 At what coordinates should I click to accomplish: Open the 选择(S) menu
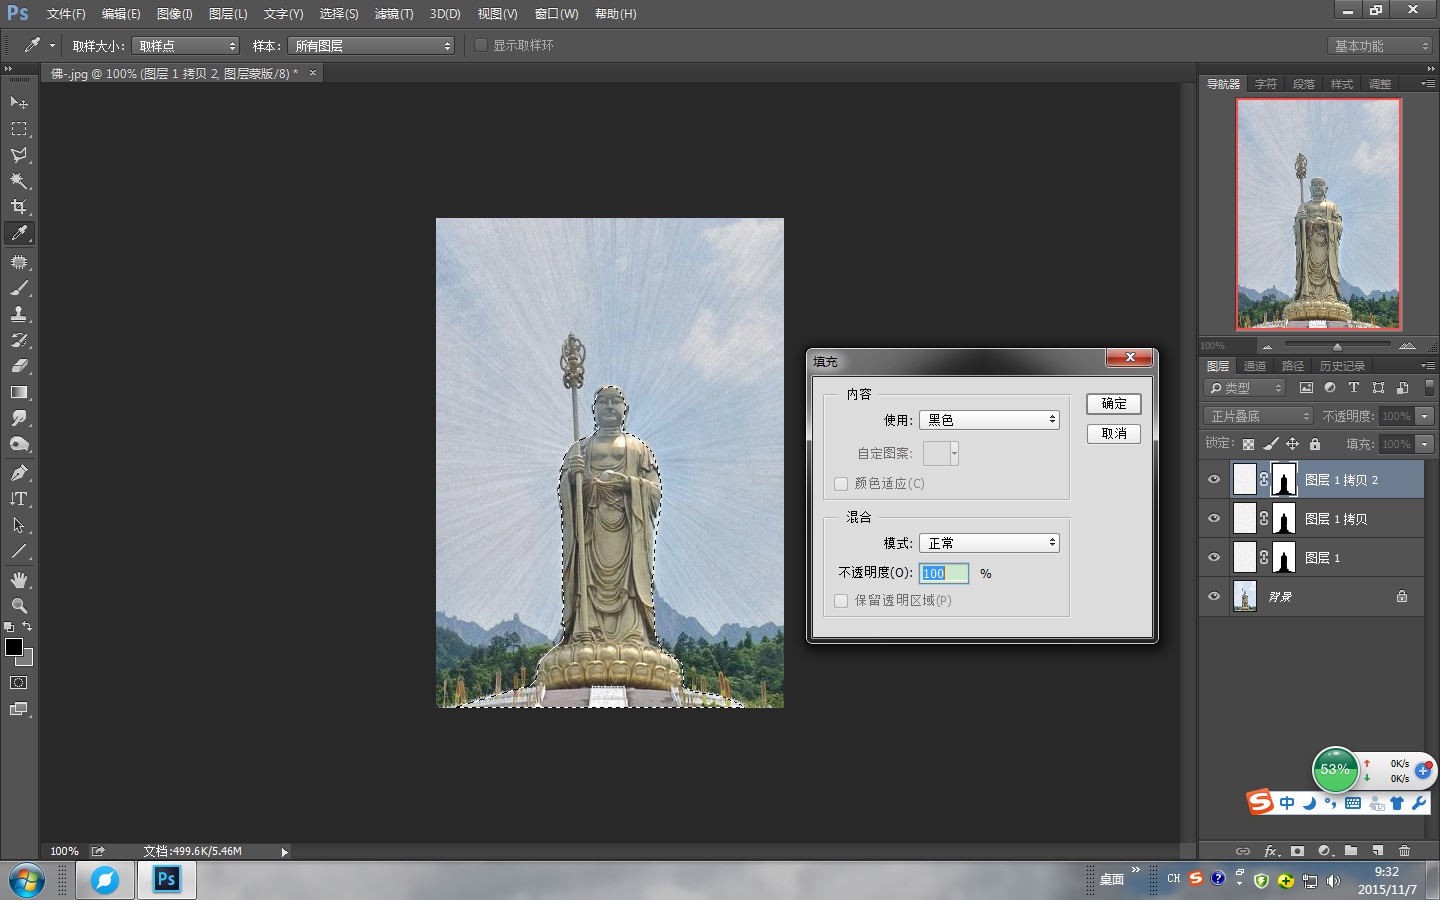pyautogui.click(x=339, y=14)
